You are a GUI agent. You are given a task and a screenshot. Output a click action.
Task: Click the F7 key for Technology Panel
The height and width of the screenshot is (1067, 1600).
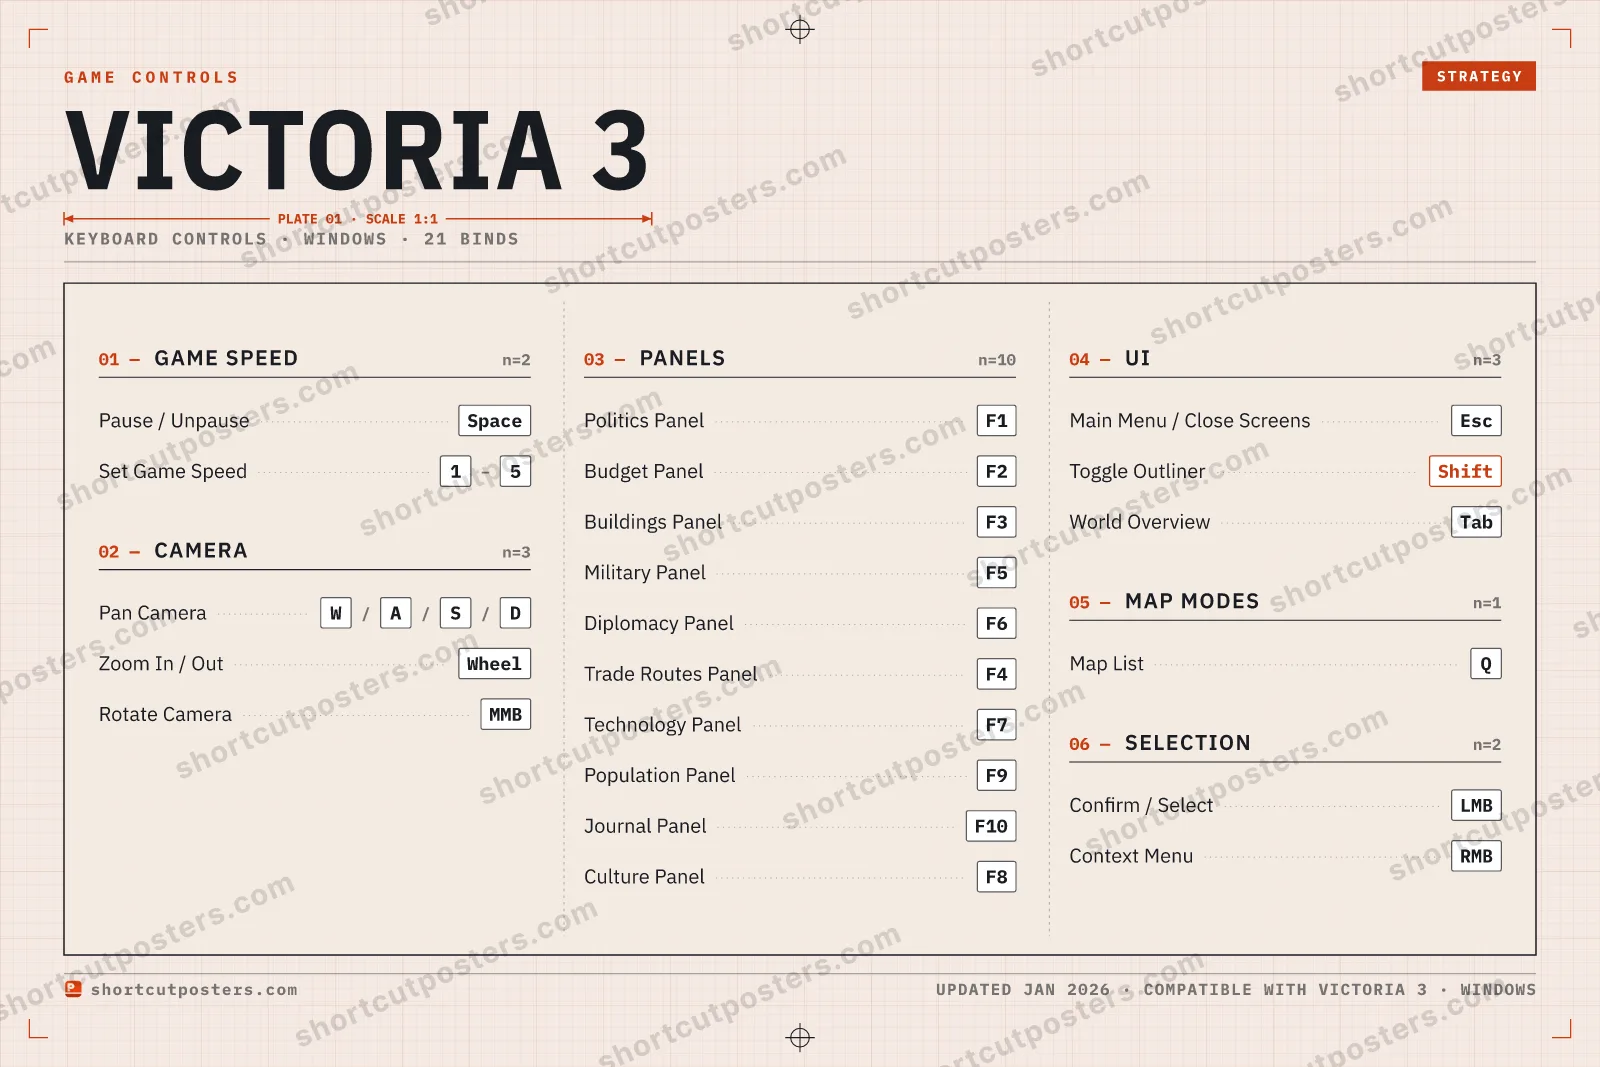996,725
